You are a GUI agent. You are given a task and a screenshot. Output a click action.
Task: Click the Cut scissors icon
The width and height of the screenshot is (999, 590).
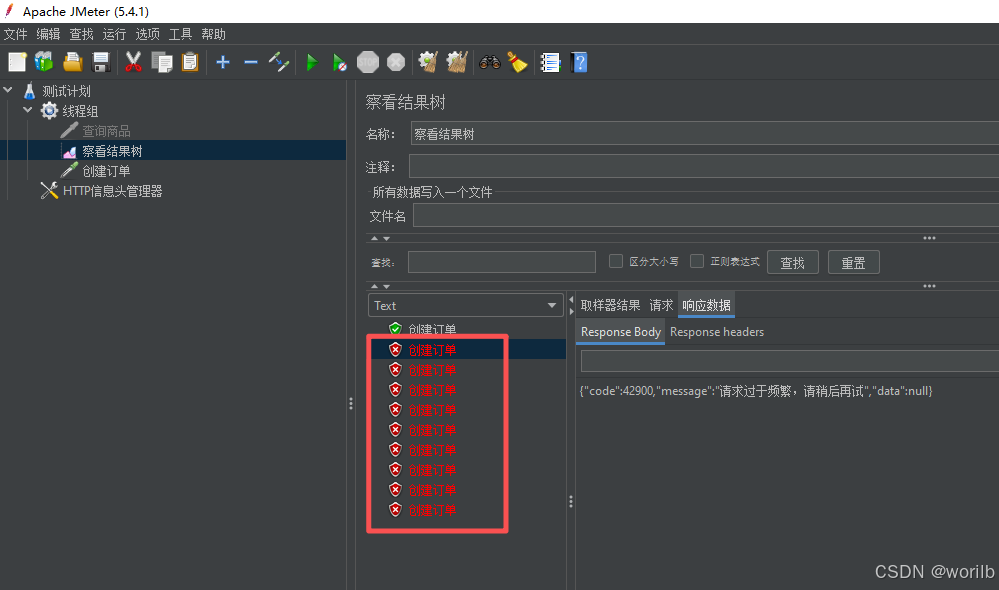(133, 62)
